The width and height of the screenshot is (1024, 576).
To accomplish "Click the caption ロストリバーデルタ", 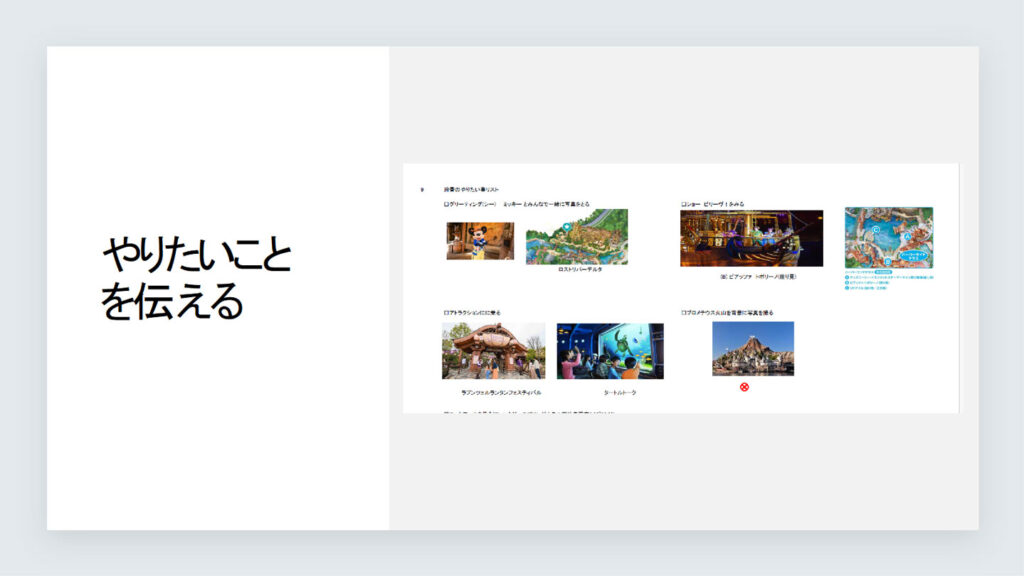I will [580, 269].
